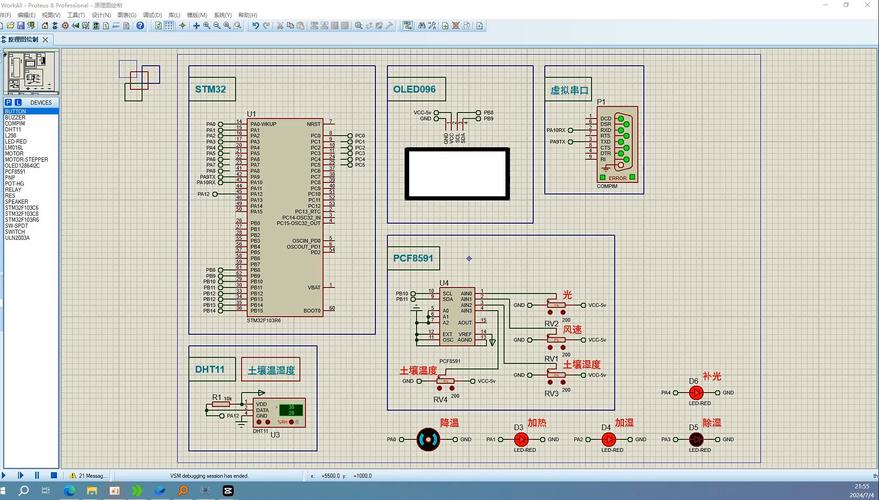The image size is (879, 500).
Task: Pause the simulation
Action: tap(37, 475)
